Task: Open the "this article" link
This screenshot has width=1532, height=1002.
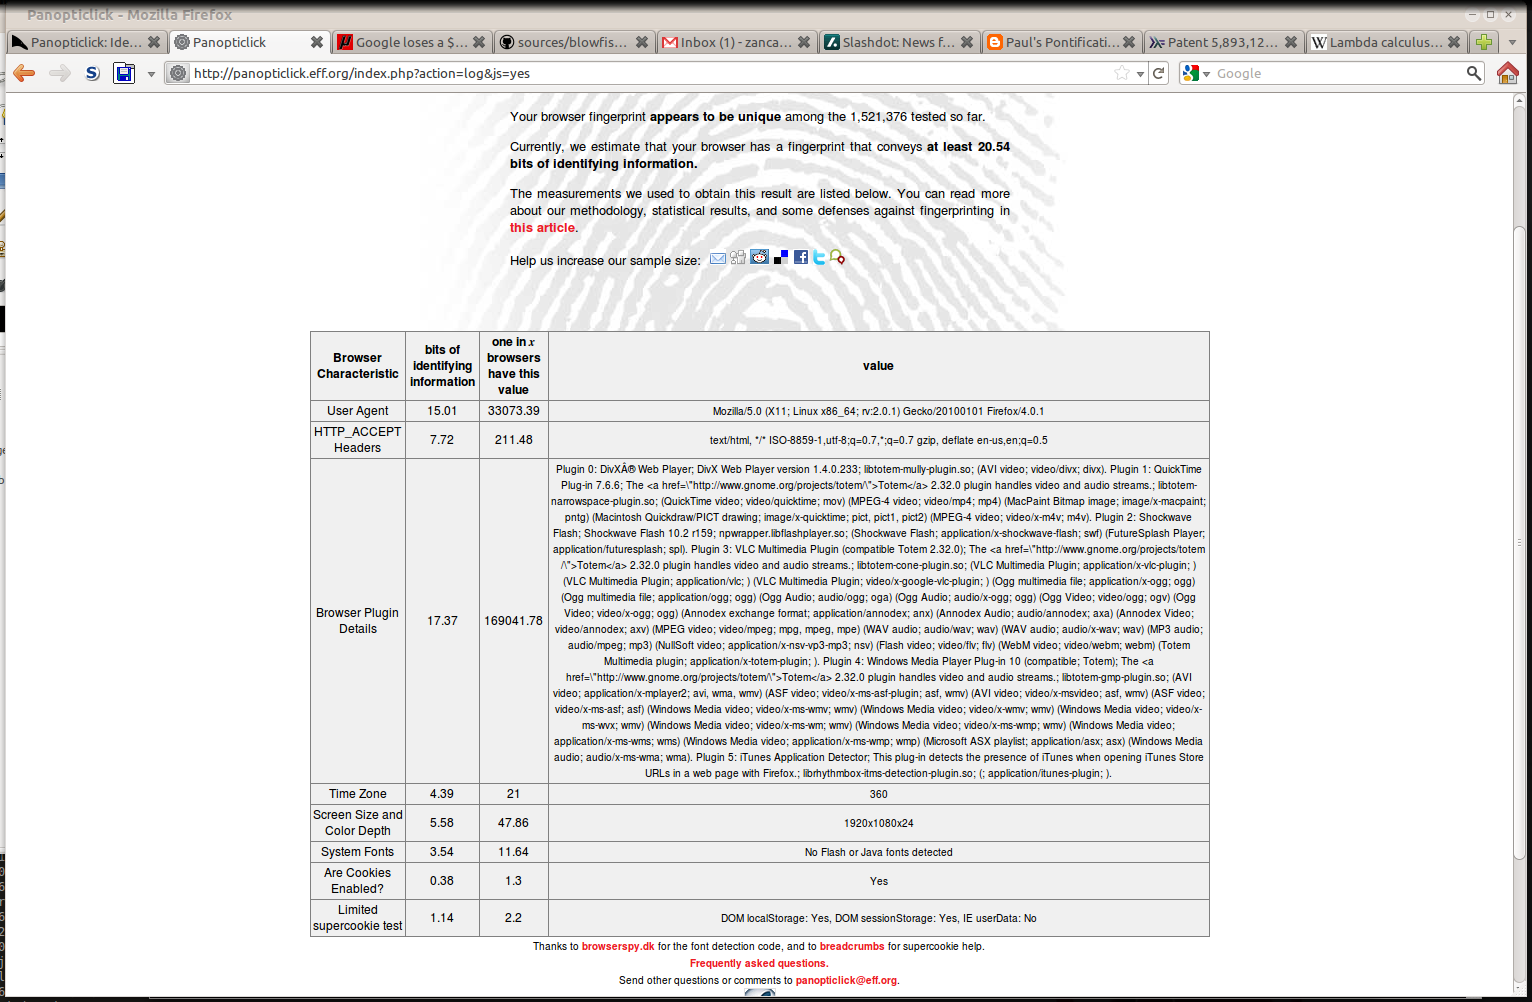Action: [x=542, y=228]
